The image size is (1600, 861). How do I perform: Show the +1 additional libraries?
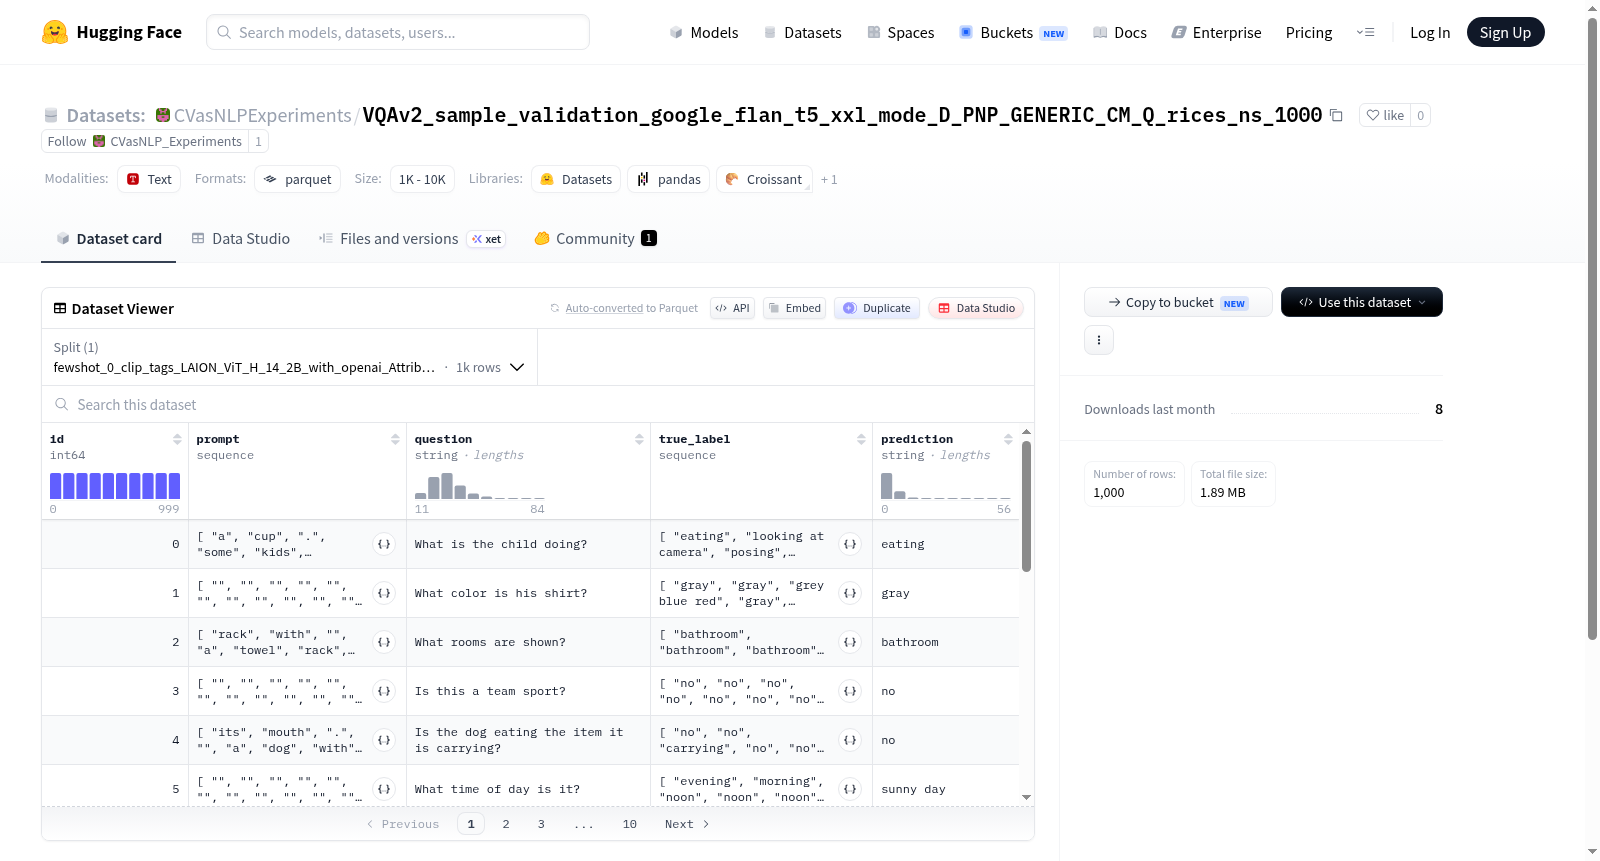829,180
